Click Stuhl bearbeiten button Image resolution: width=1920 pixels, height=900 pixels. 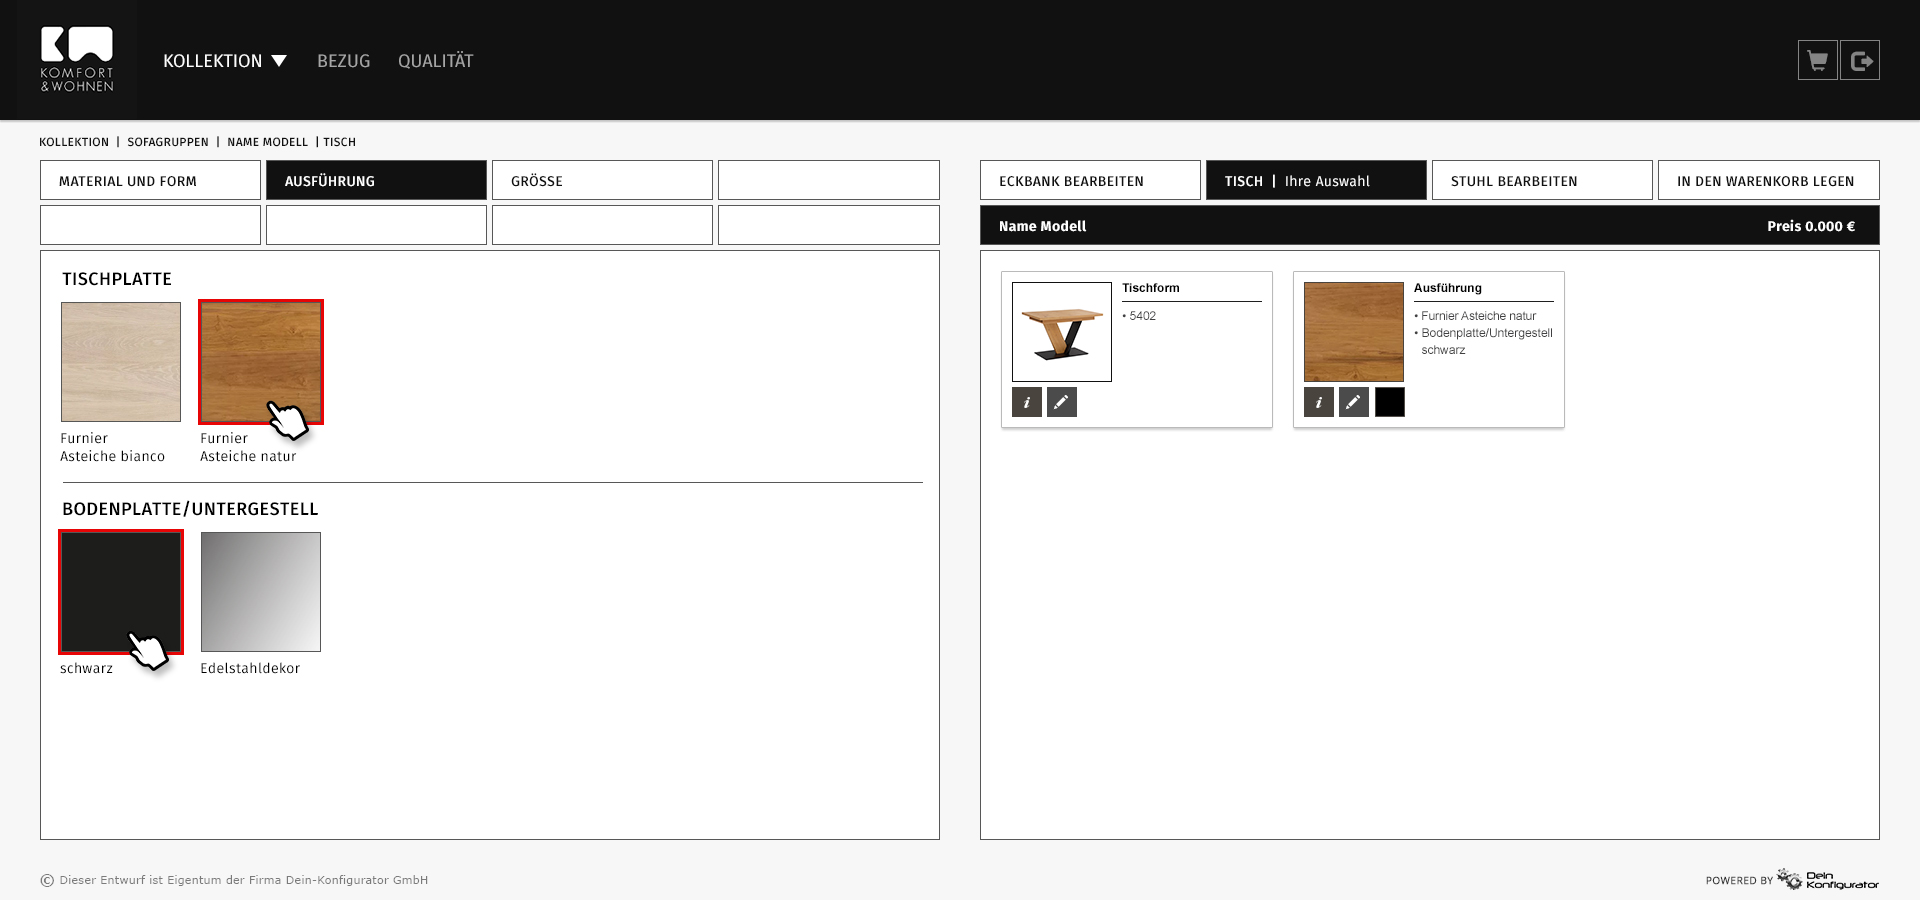coord(1542,181)
